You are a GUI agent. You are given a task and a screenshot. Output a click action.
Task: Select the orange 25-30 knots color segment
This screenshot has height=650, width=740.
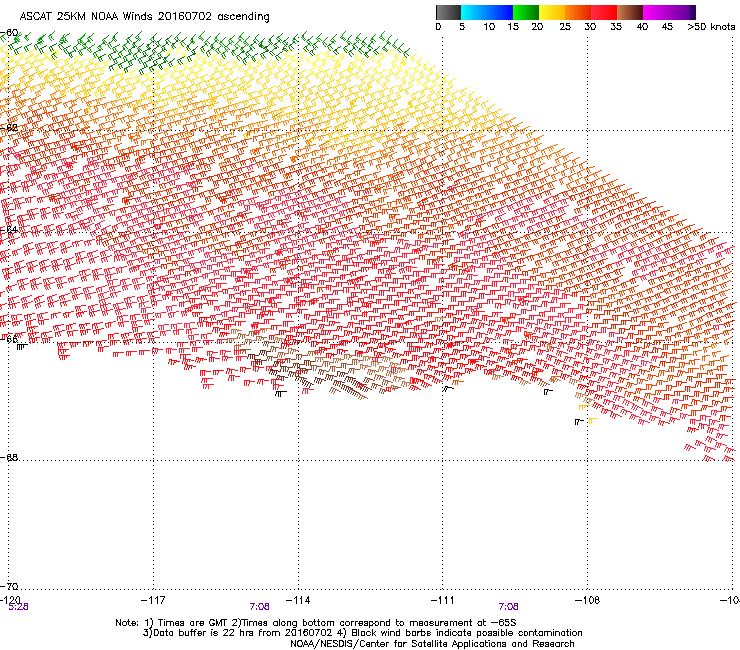578,12
